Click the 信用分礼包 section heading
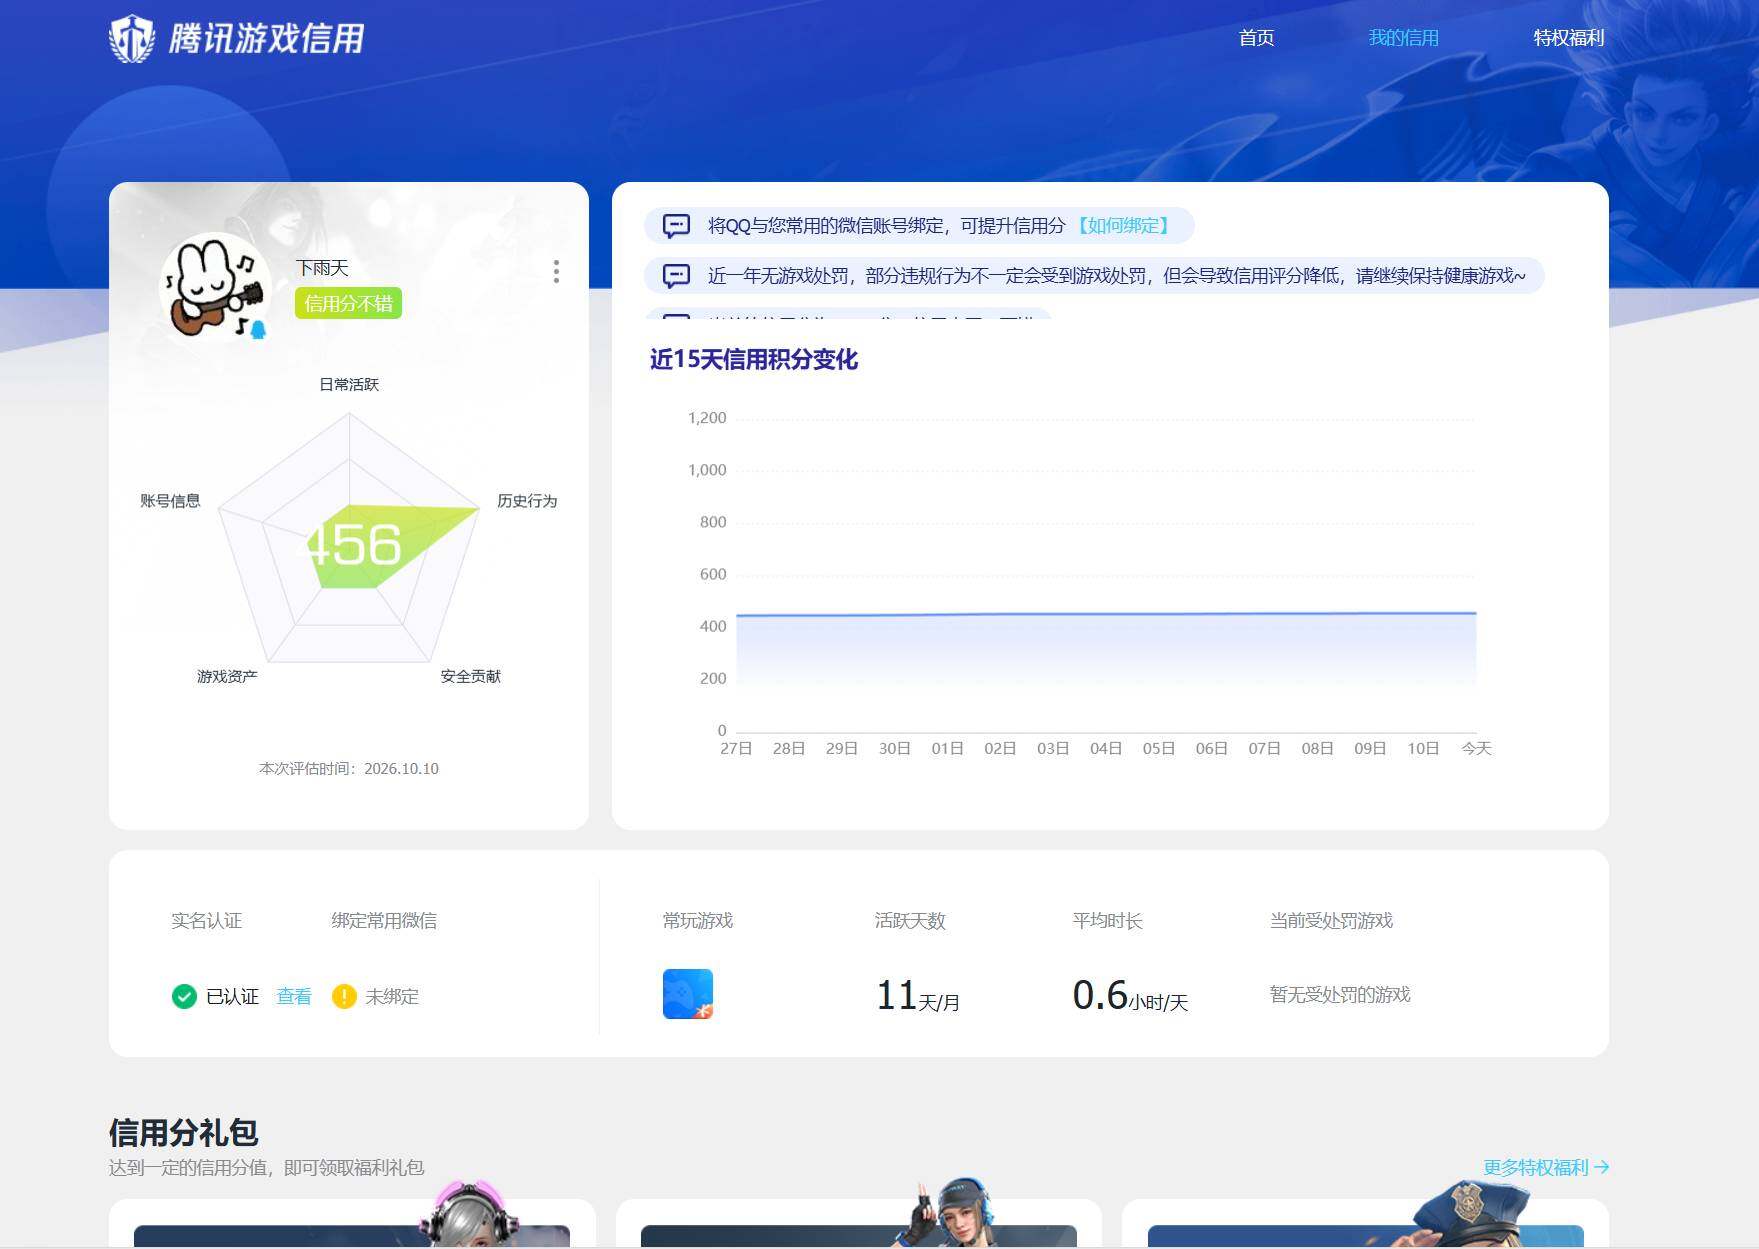The width and height of the screenshot is (1759, 1249). (183, 1133)
